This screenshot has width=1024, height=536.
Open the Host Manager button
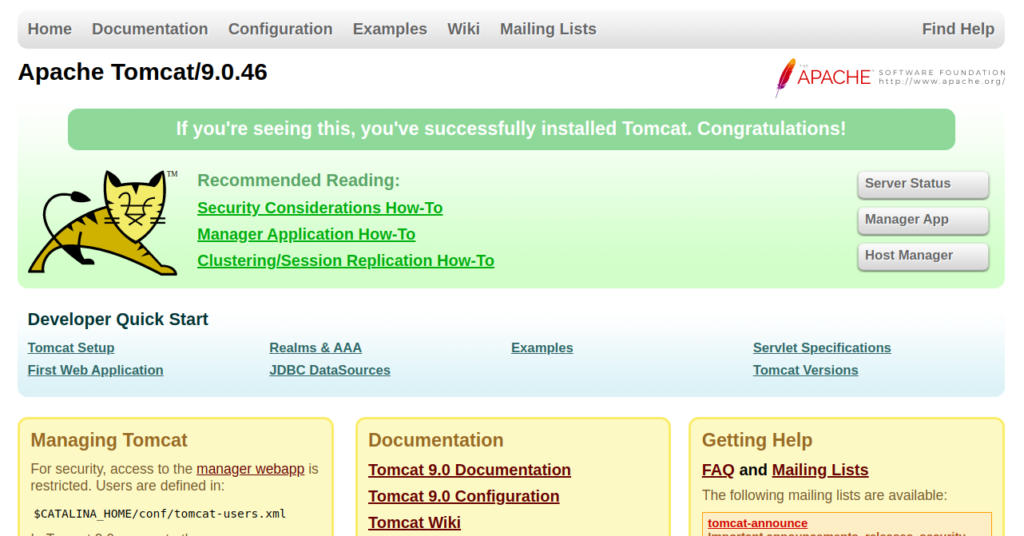[x=923, y=256]
